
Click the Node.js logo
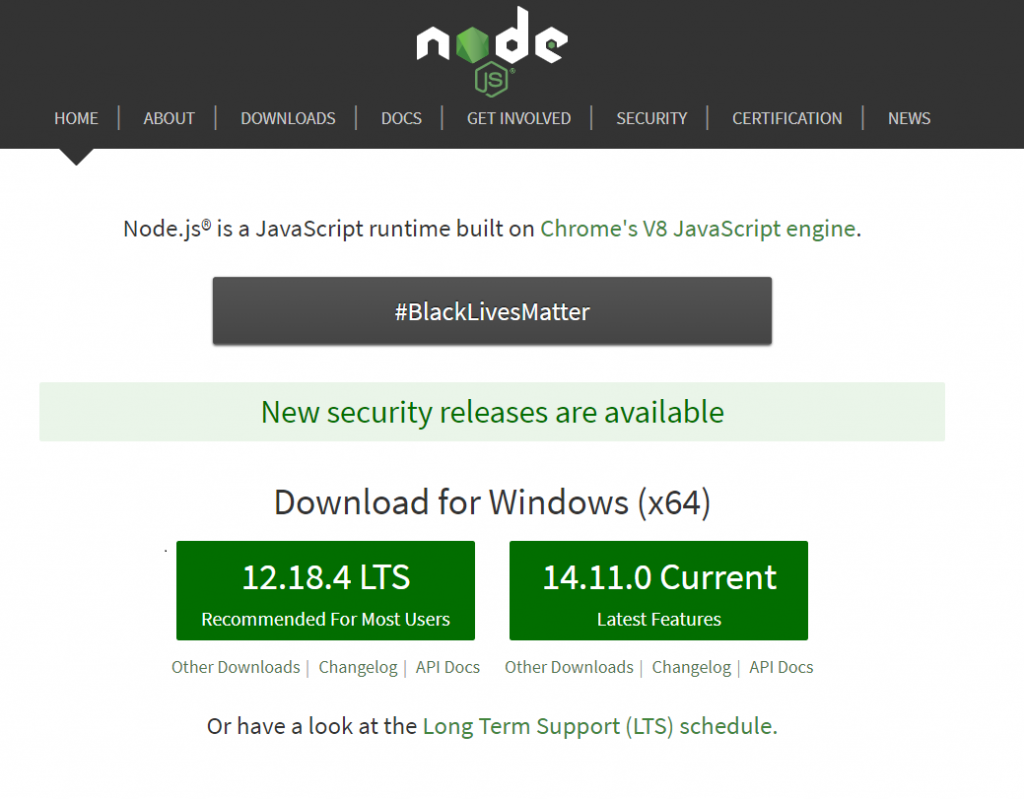tap(491, 48)
